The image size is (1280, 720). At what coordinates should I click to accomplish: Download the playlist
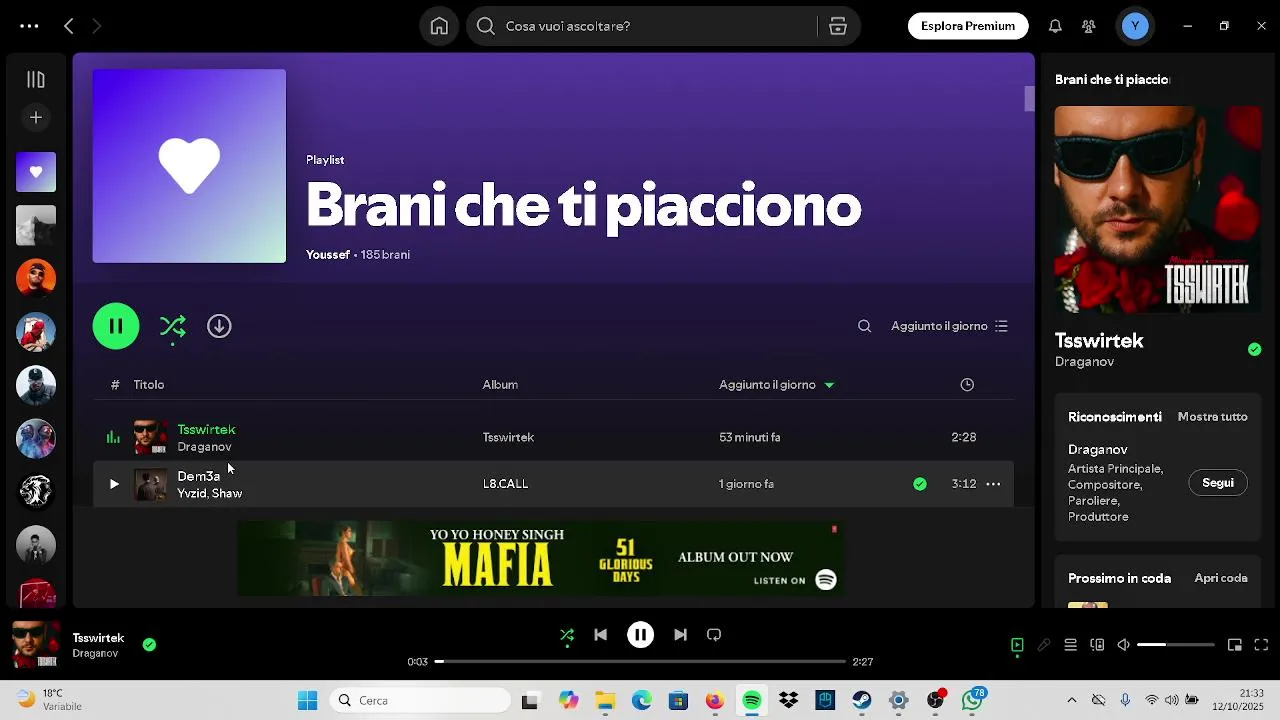219,326
